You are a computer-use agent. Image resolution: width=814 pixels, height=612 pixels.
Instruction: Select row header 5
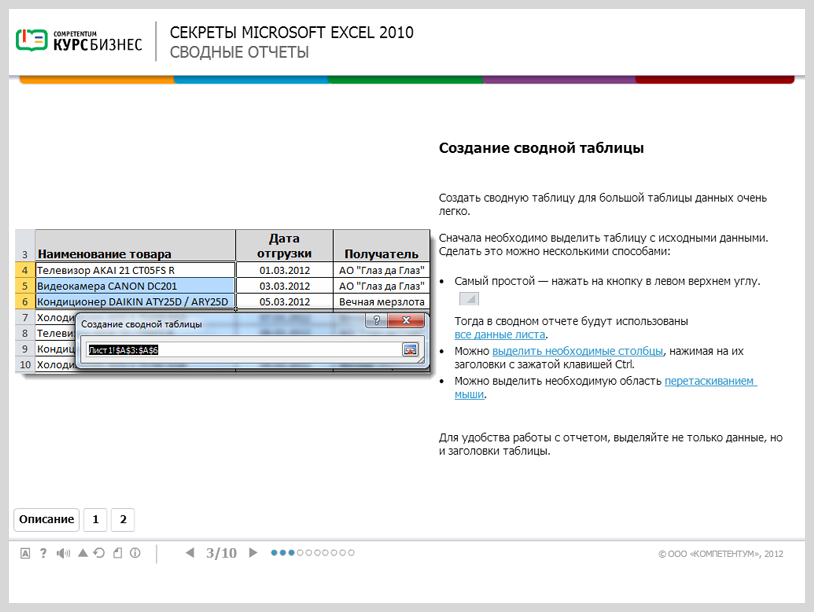click(x=25, y=286)
